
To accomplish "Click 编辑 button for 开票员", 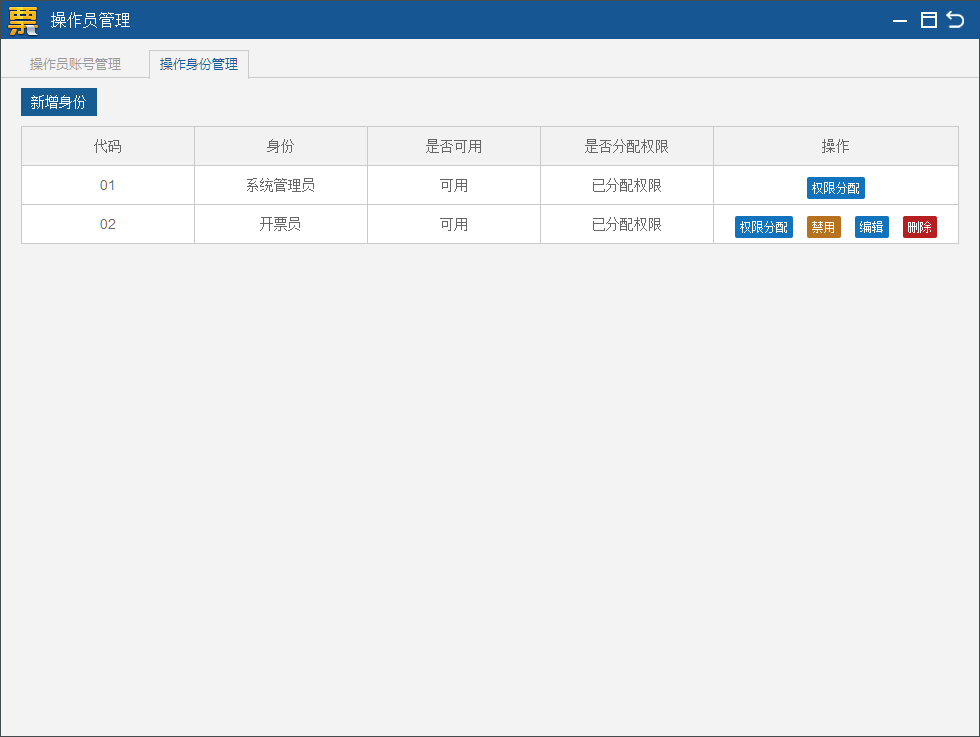I will [x=871, y=227].
